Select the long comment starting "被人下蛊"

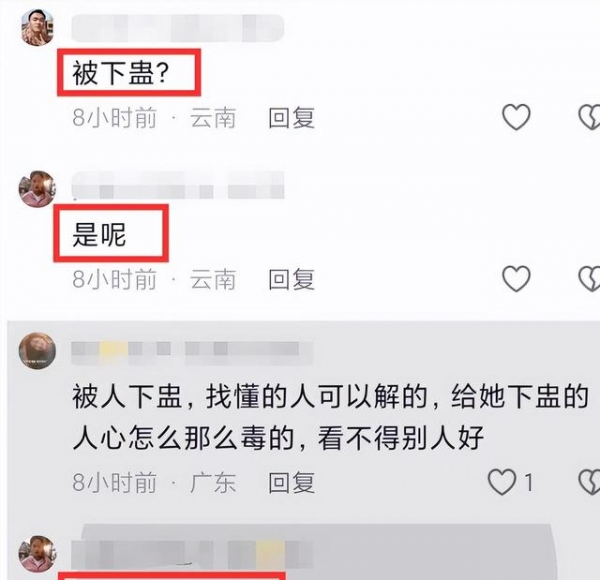(331, 417)
